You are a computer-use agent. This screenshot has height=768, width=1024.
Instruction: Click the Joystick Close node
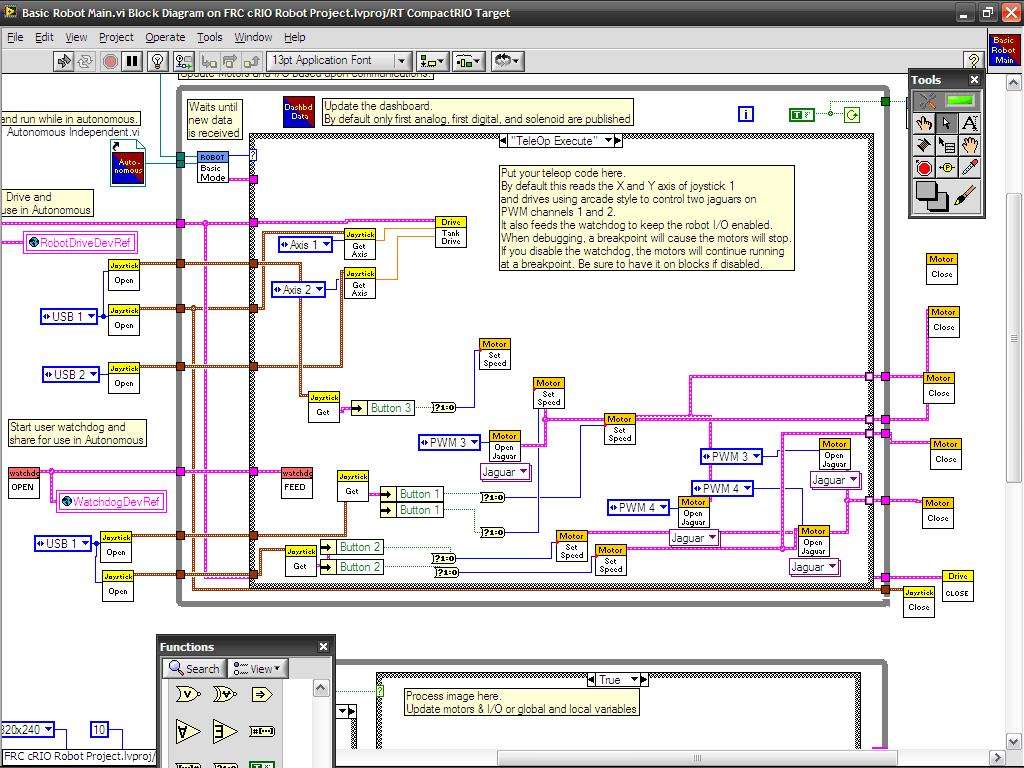919,603
